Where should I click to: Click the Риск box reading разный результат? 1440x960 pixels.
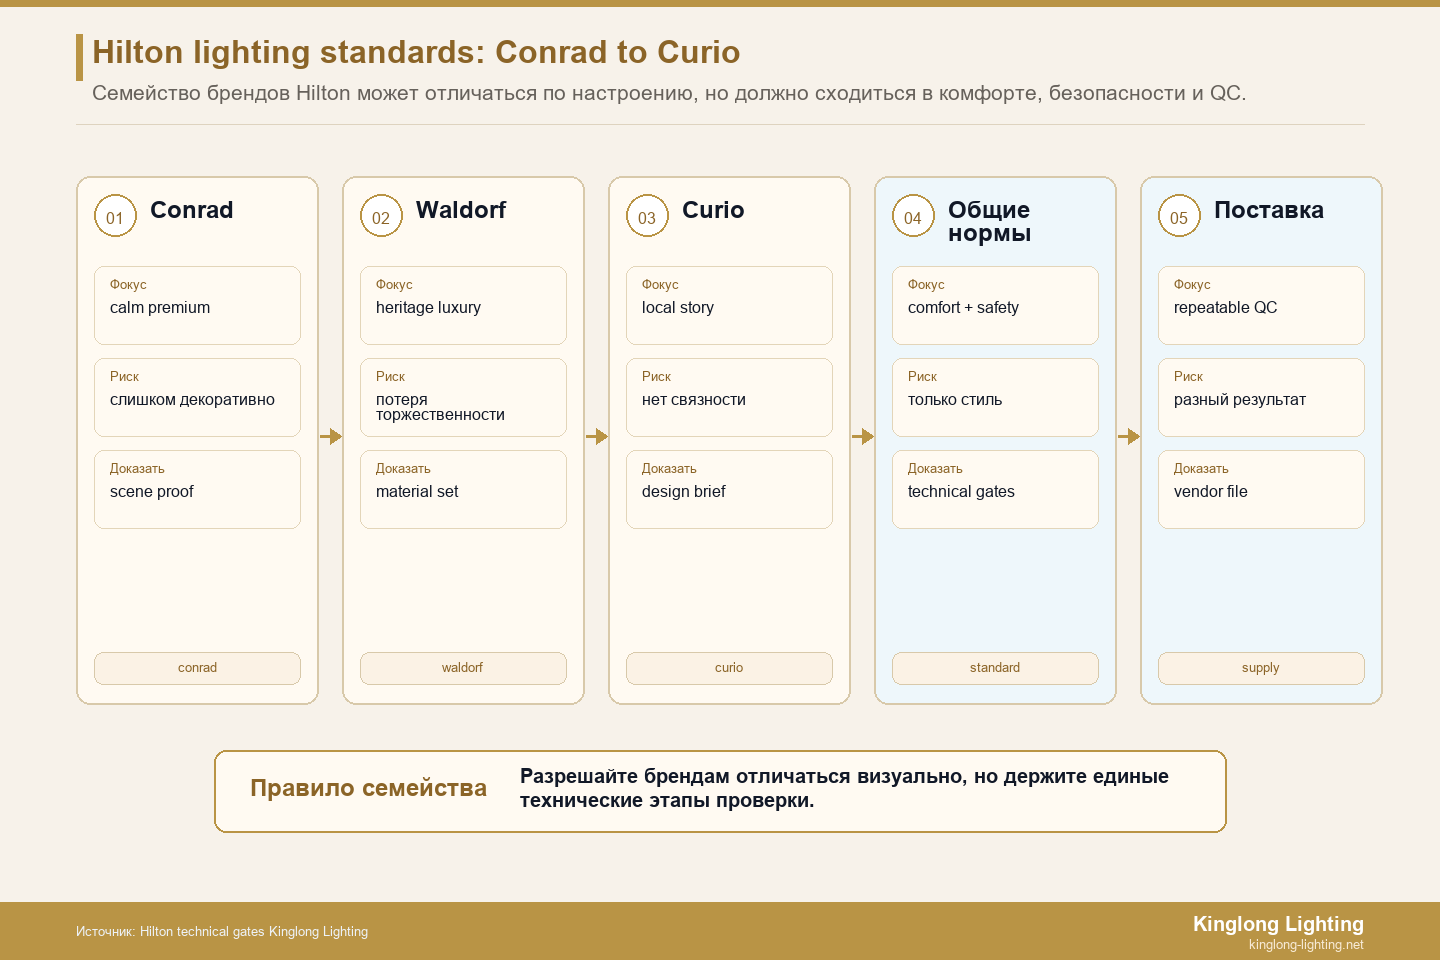(x=1261, y=397)
